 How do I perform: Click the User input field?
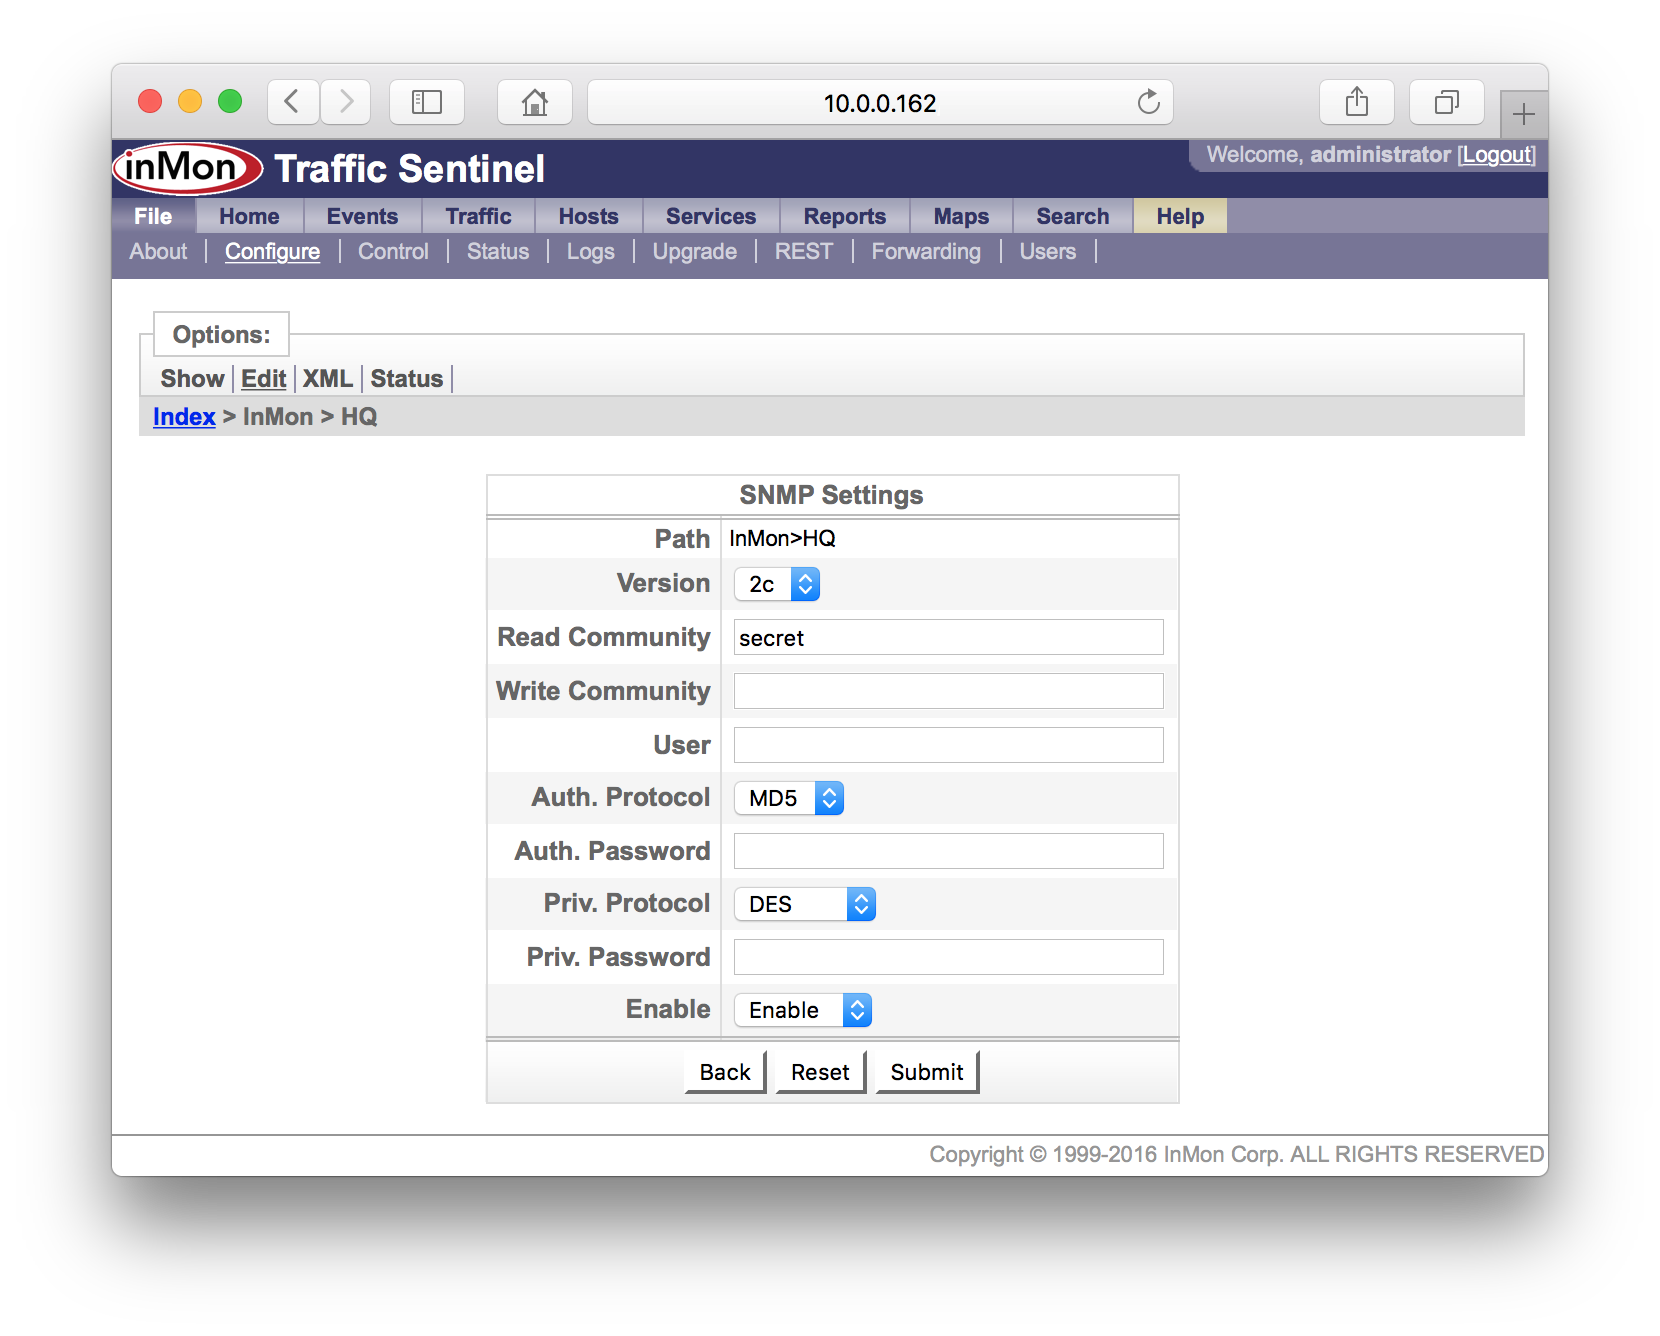pyautogui.click(x=949, y=745)
